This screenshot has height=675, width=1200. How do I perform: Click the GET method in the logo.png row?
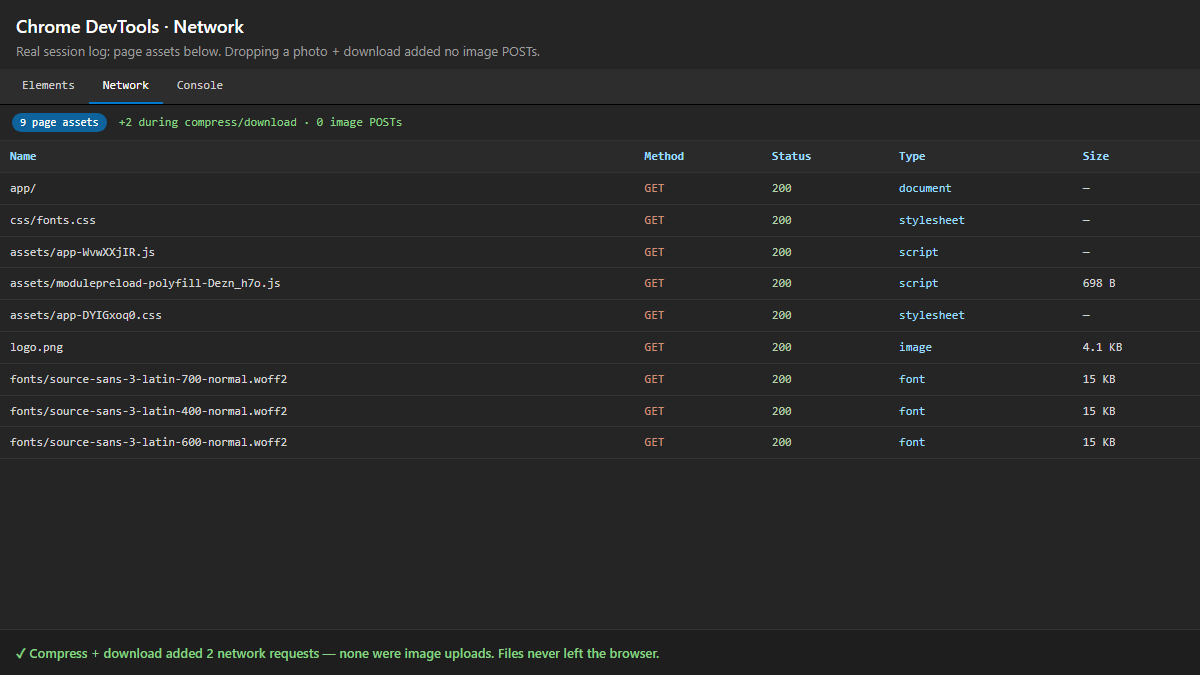[654, 347]
